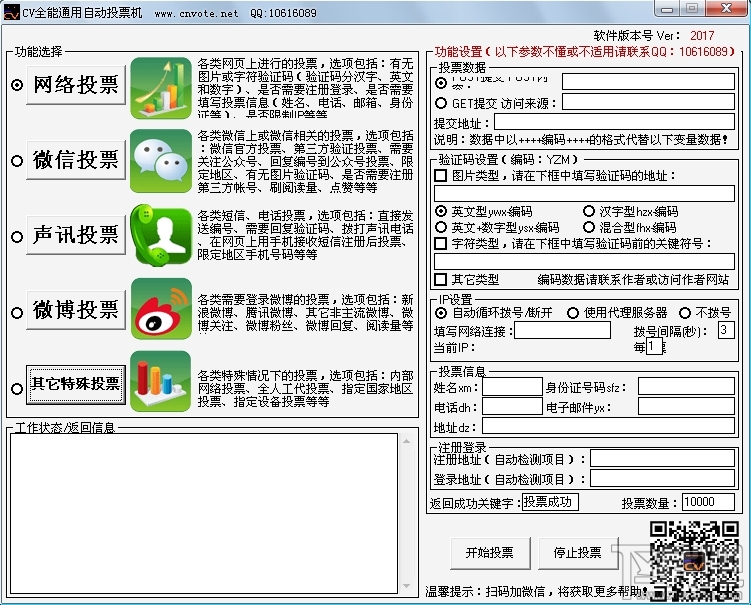The image size is (751, 605).
Task: Click the www.cnvote.net text in title bar
Action: [196, 13]
